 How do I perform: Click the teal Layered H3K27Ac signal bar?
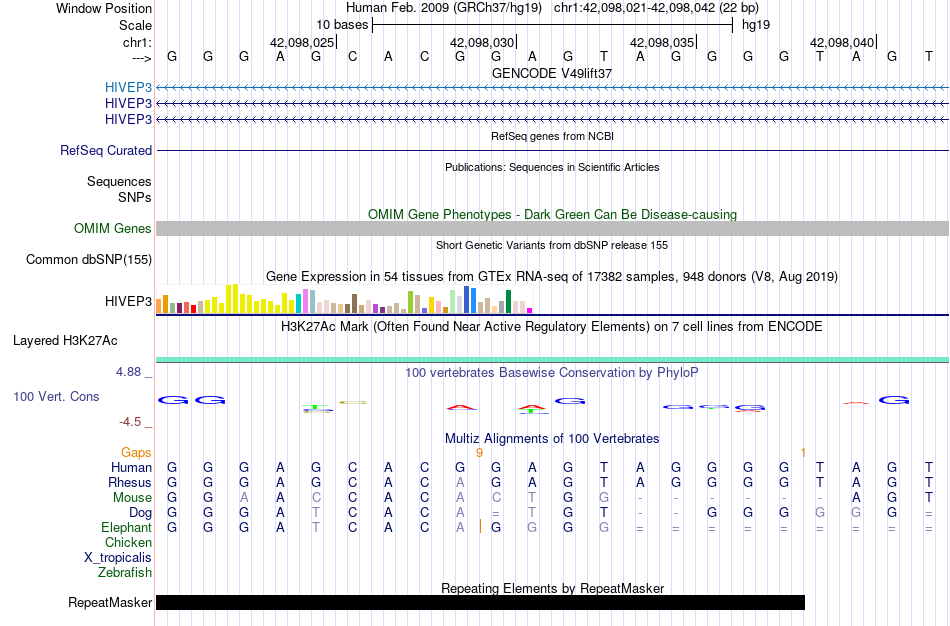coord(552,360)
